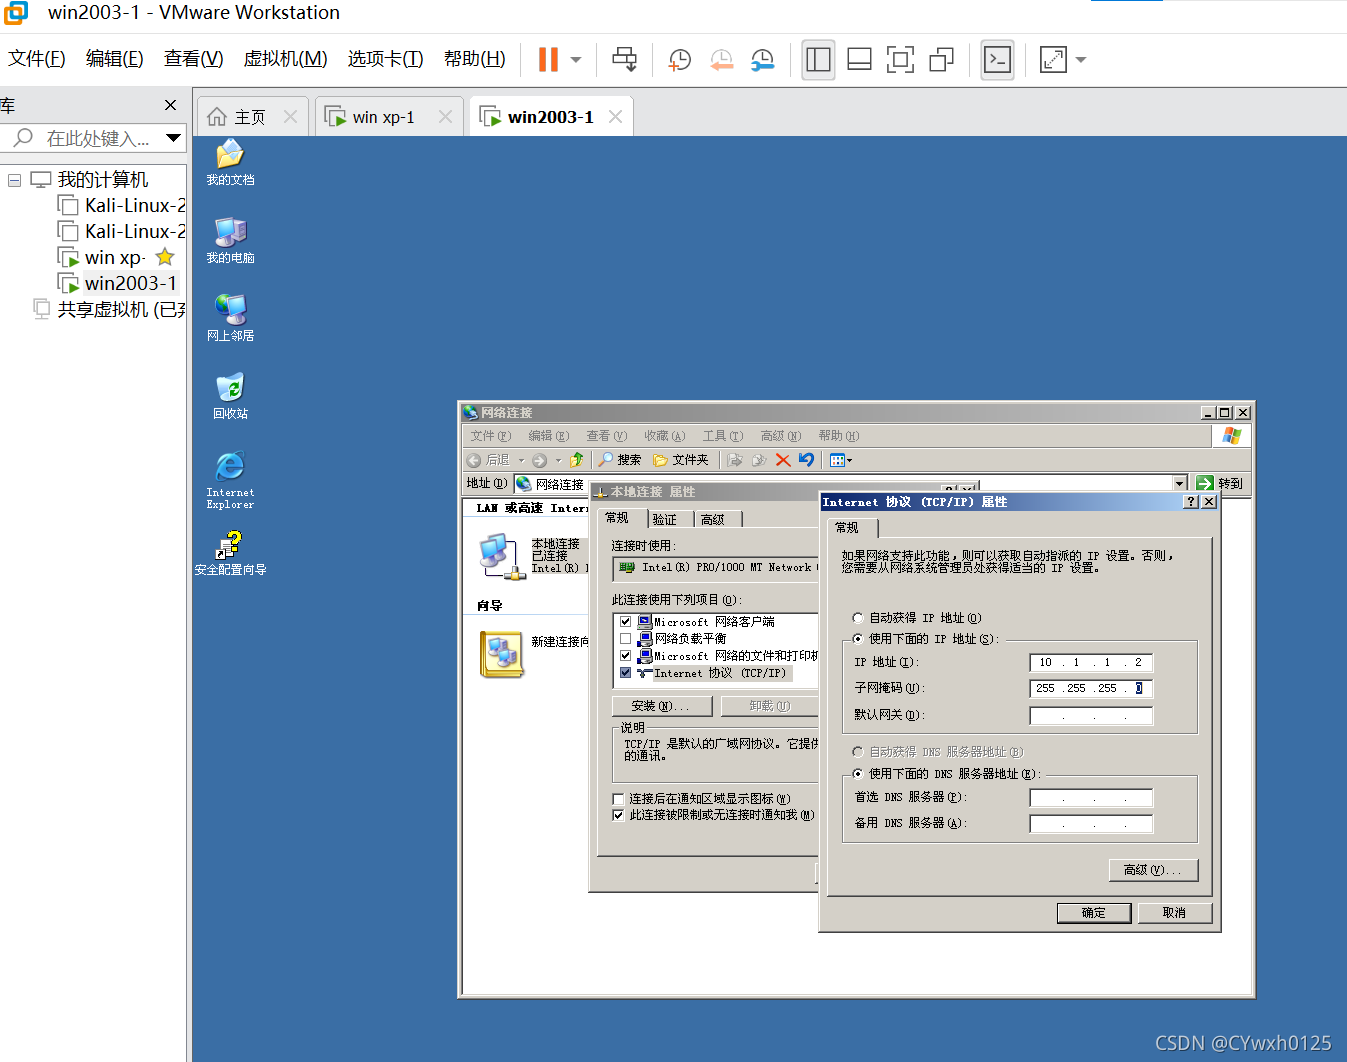Open 回收站 desktop icon

click(230, 397)
